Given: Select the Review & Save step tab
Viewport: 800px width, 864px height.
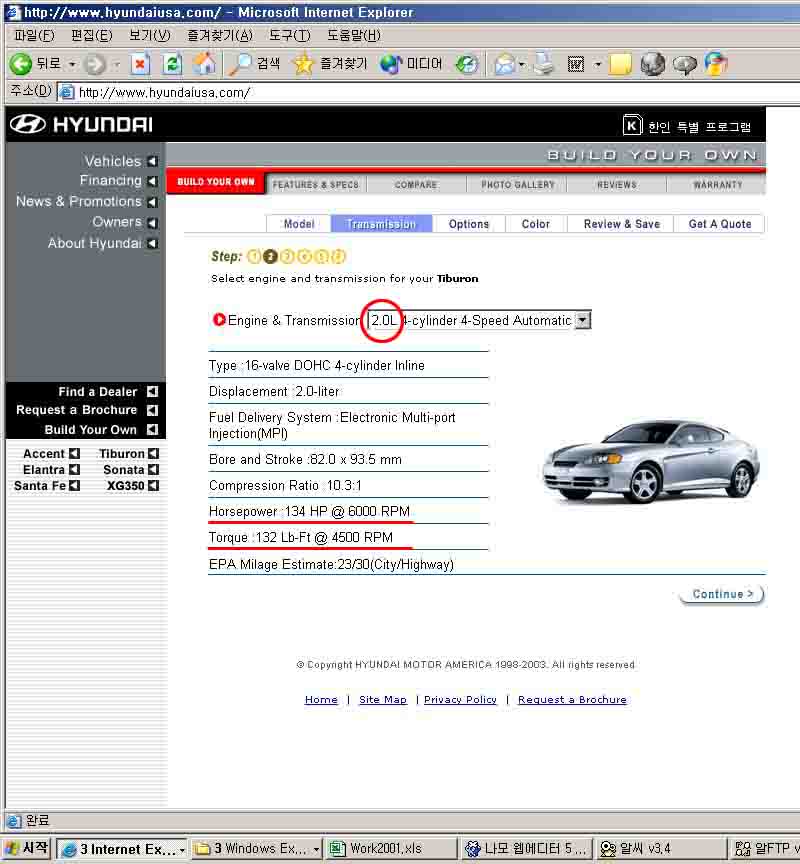Looking at the screenshot, I should pos(621,224).
